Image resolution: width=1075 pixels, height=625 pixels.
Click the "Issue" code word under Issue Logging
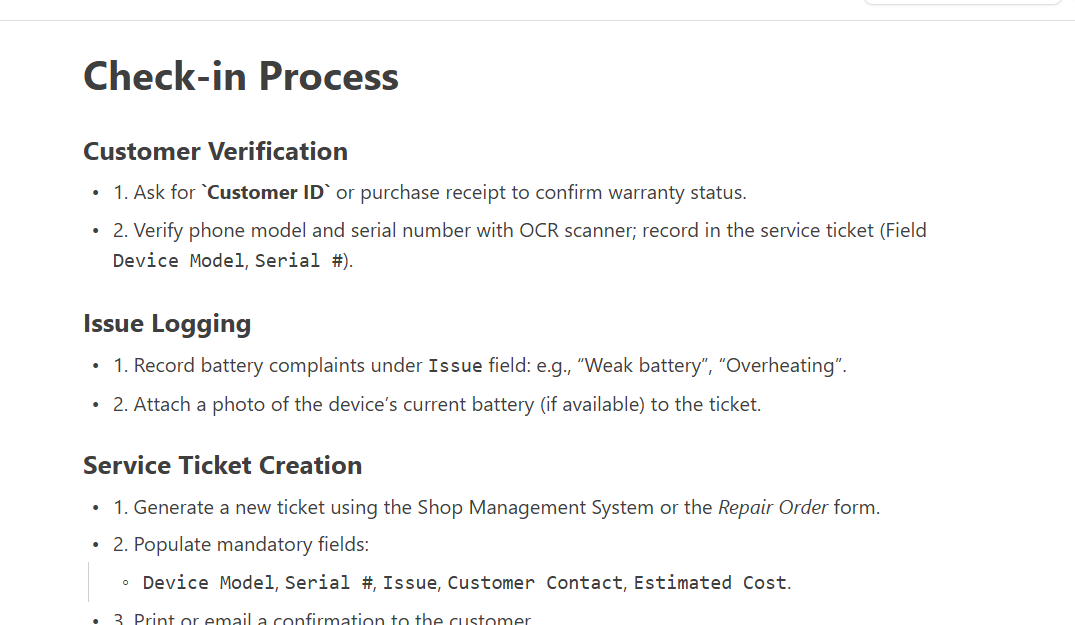(455, 366)
